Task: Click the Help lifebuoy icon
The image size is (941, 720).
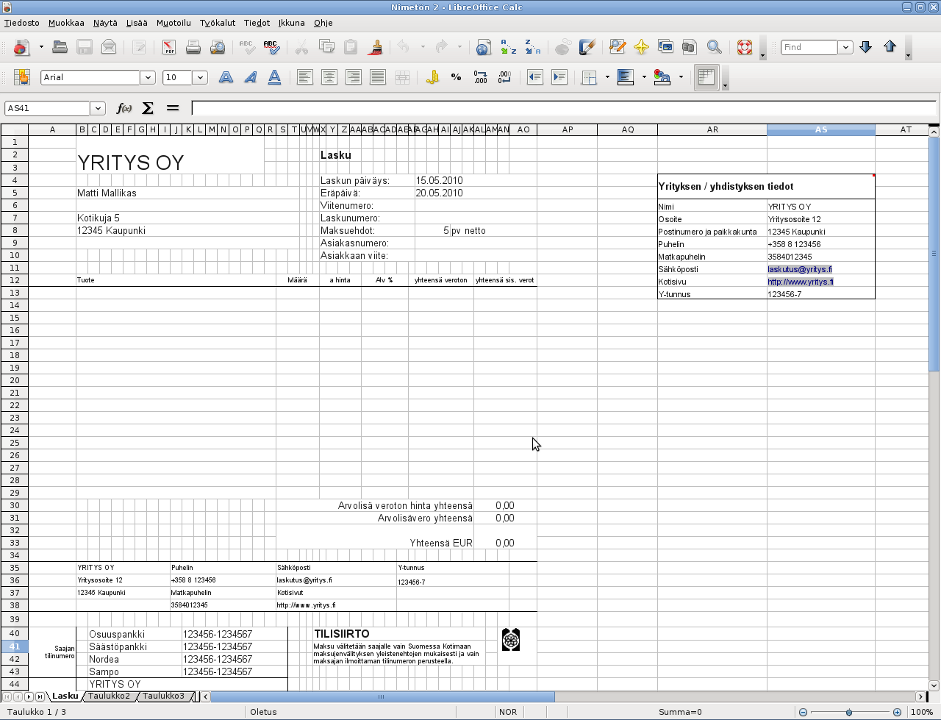Action: 743,47
